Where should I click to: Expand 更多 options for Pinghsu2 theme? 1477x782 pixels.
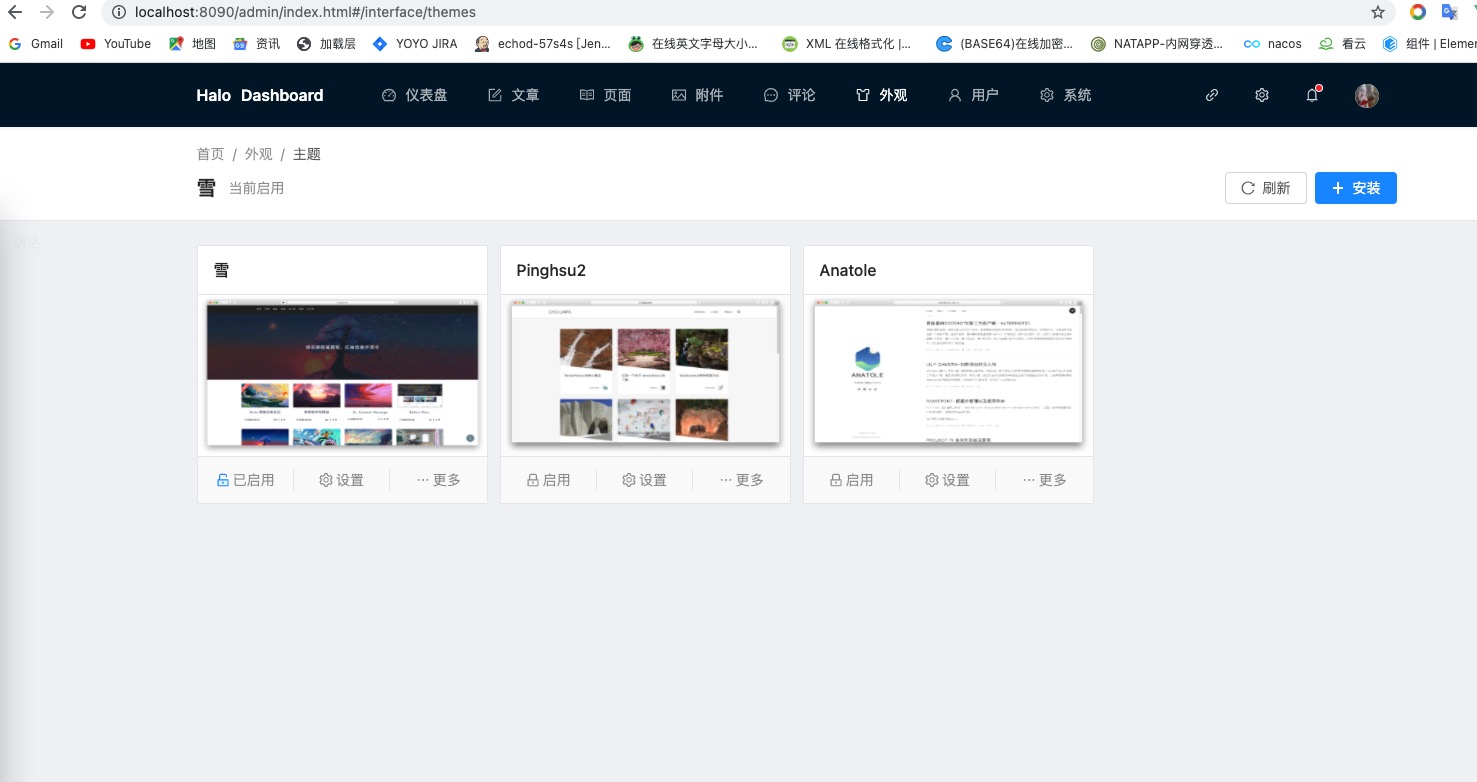[x=741, y=480]
